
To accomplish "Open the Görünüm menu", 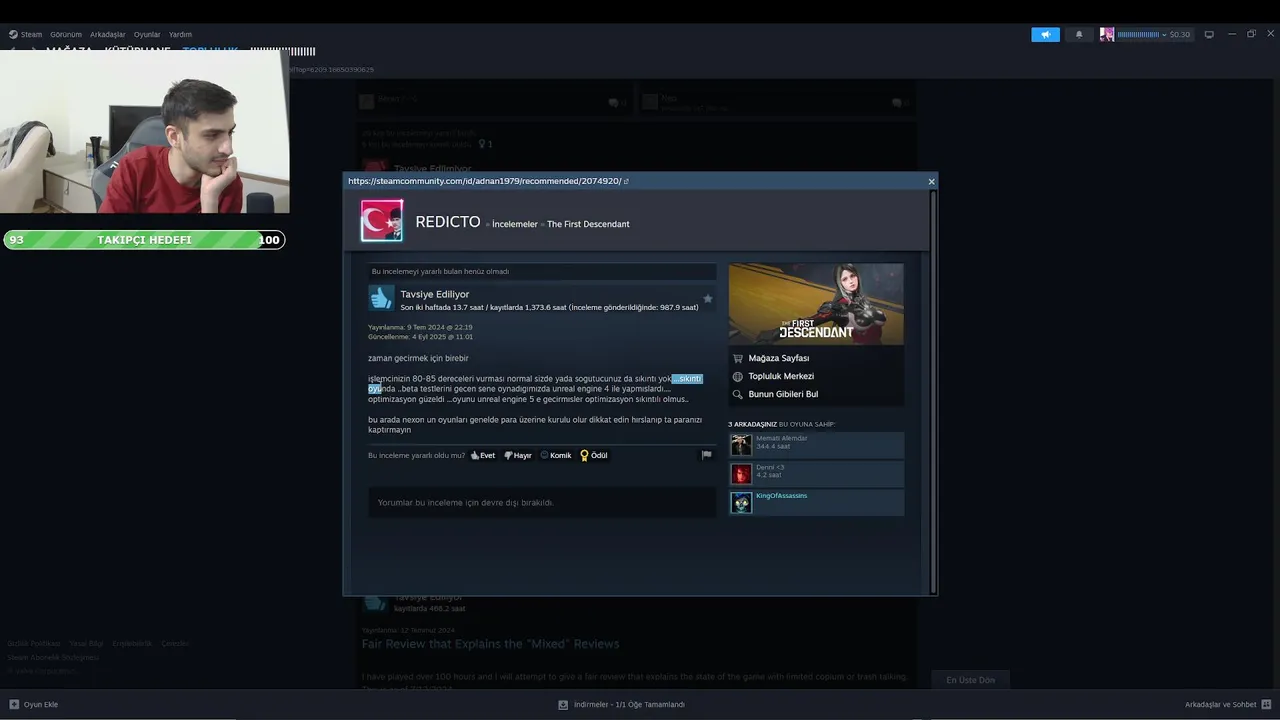I will click(x=66, y=34).
